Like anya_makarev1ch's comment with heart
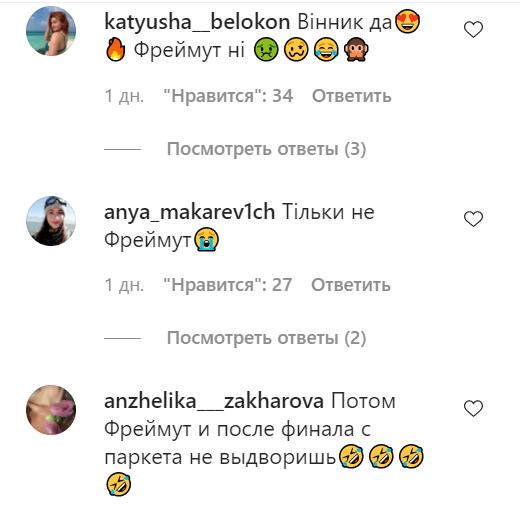 click(473, 219)
